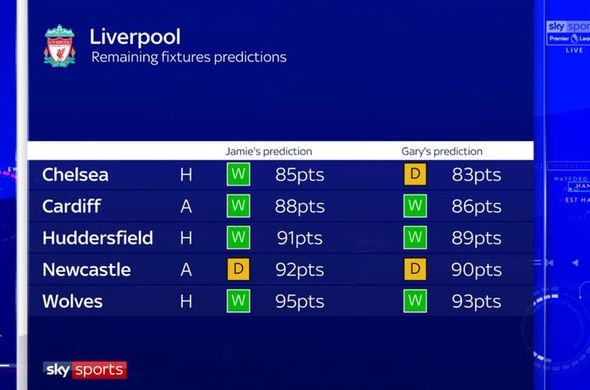Click the Newcastle away indicator A
The height and width of the screenshot is (390, 590).
click(186, 270)
